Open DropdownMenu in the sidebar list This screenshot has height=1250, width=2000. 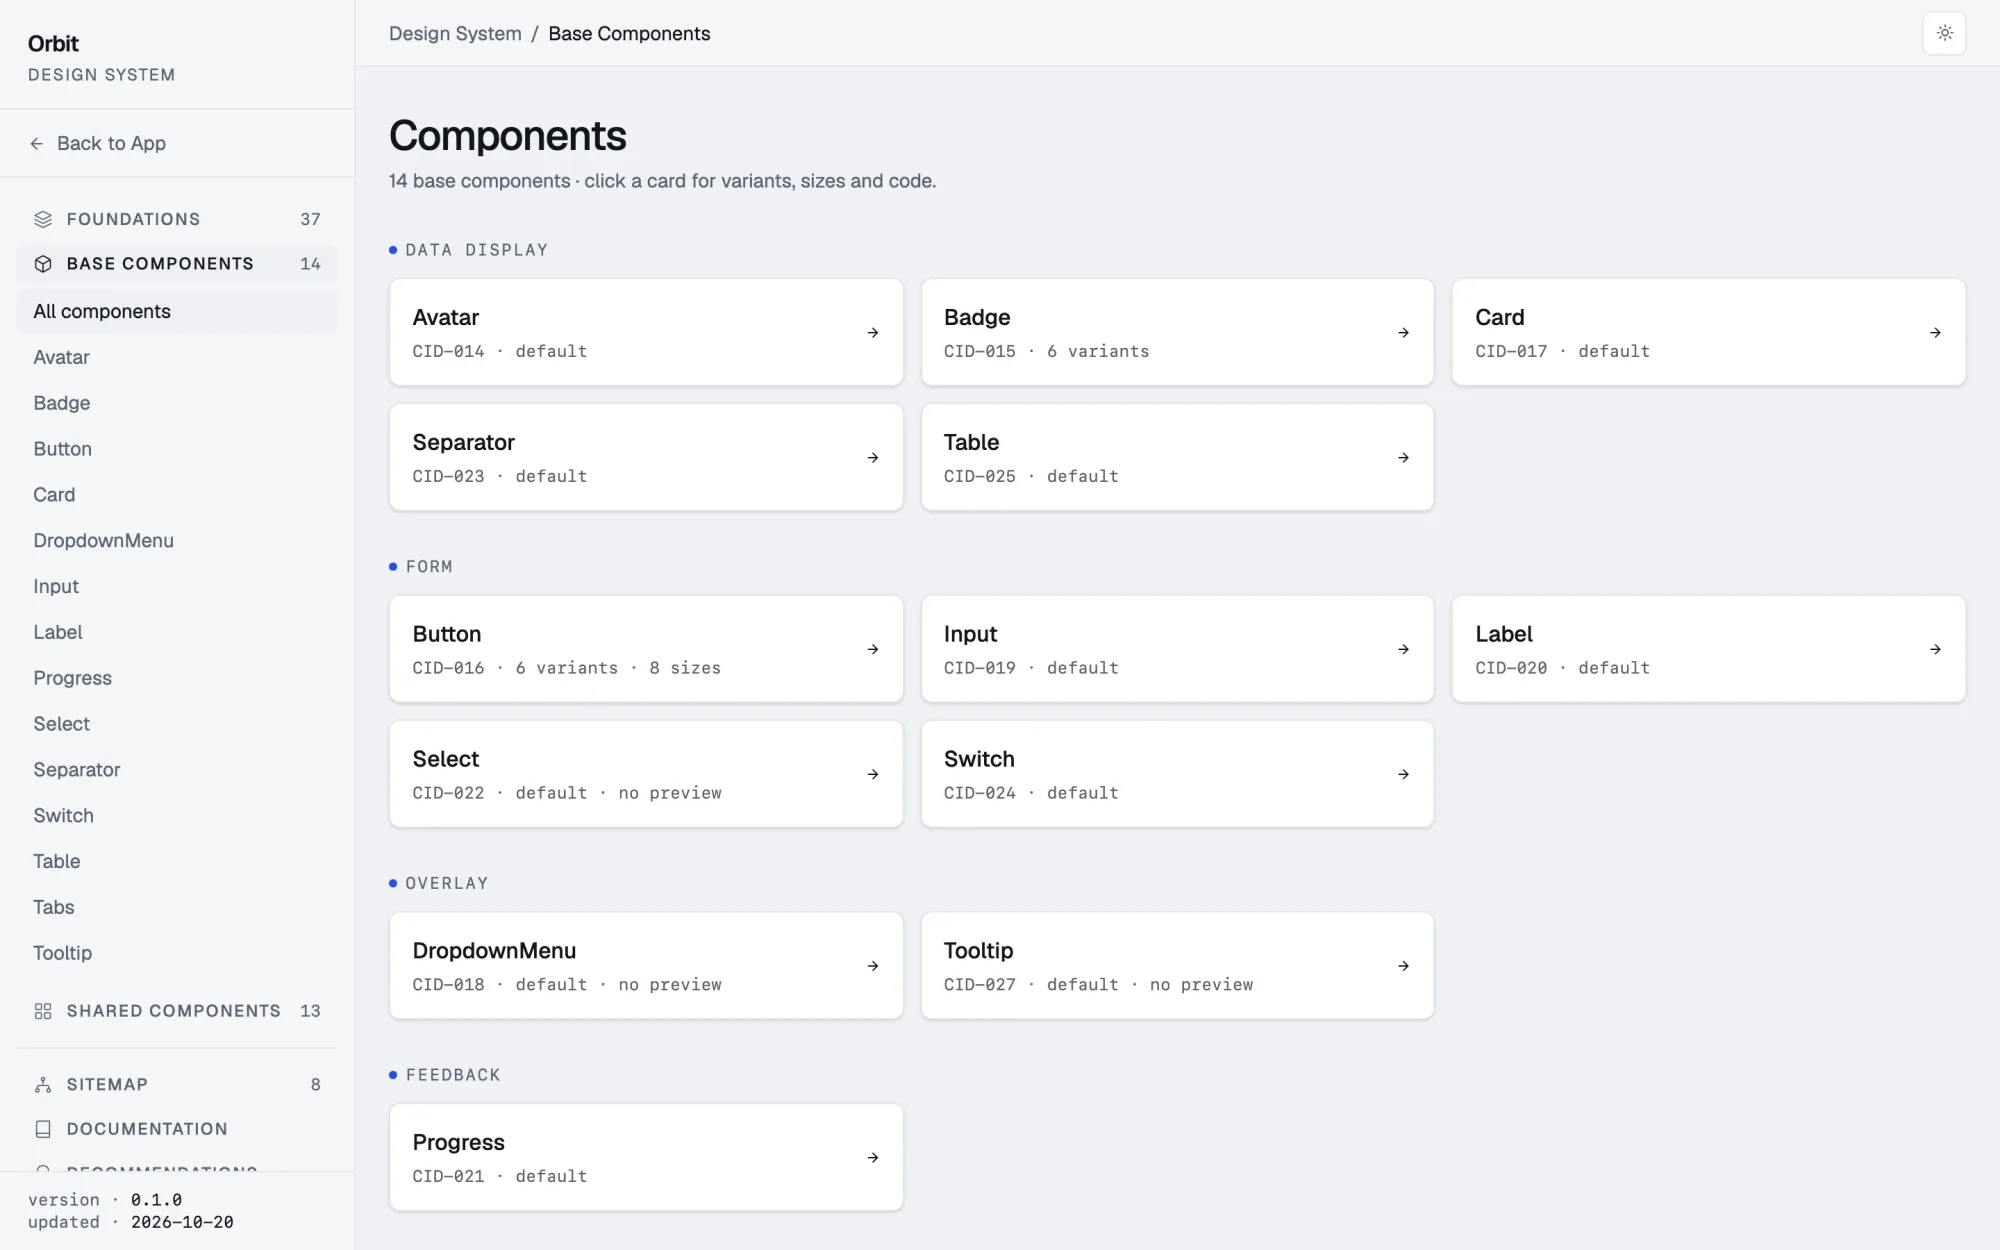click(177, 541)
